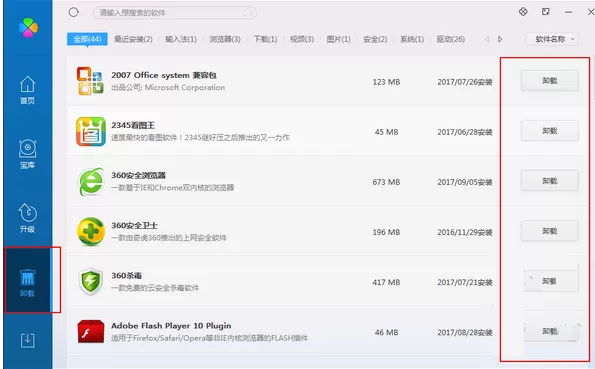Uninstall 360安全浏览器
Screen dimensions: 595x369
[x=549, y=181]
